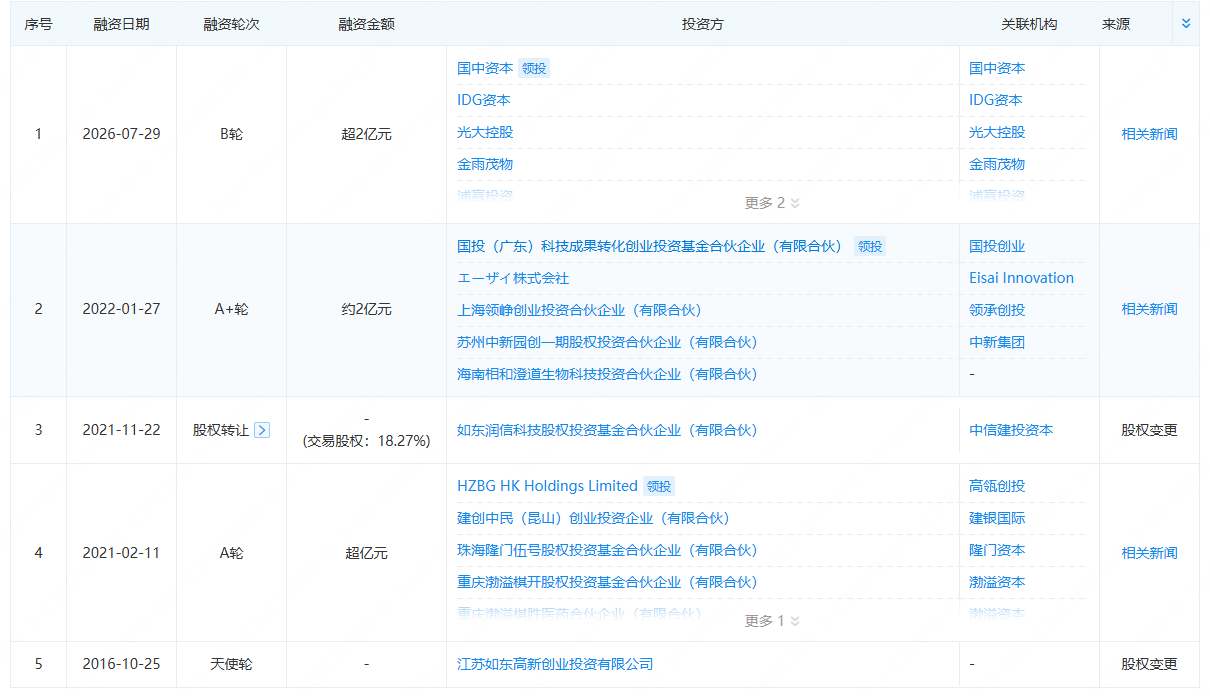The width and height of the screenshot is (1210, 700).
Task: Select 股权变更 source in 2016-10-25 row
Action: 1149,664
